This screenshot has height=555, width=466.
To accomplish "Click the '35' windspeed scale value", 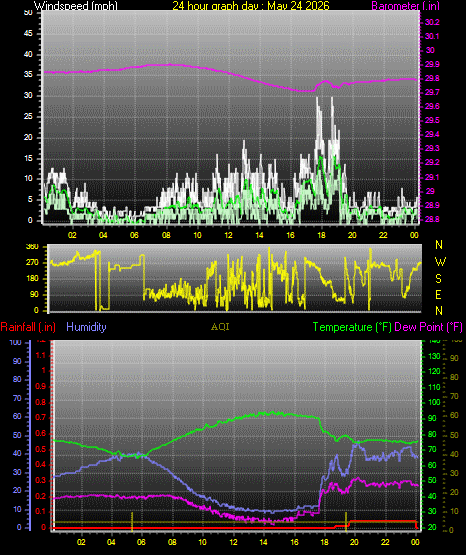I will (28, 75).
